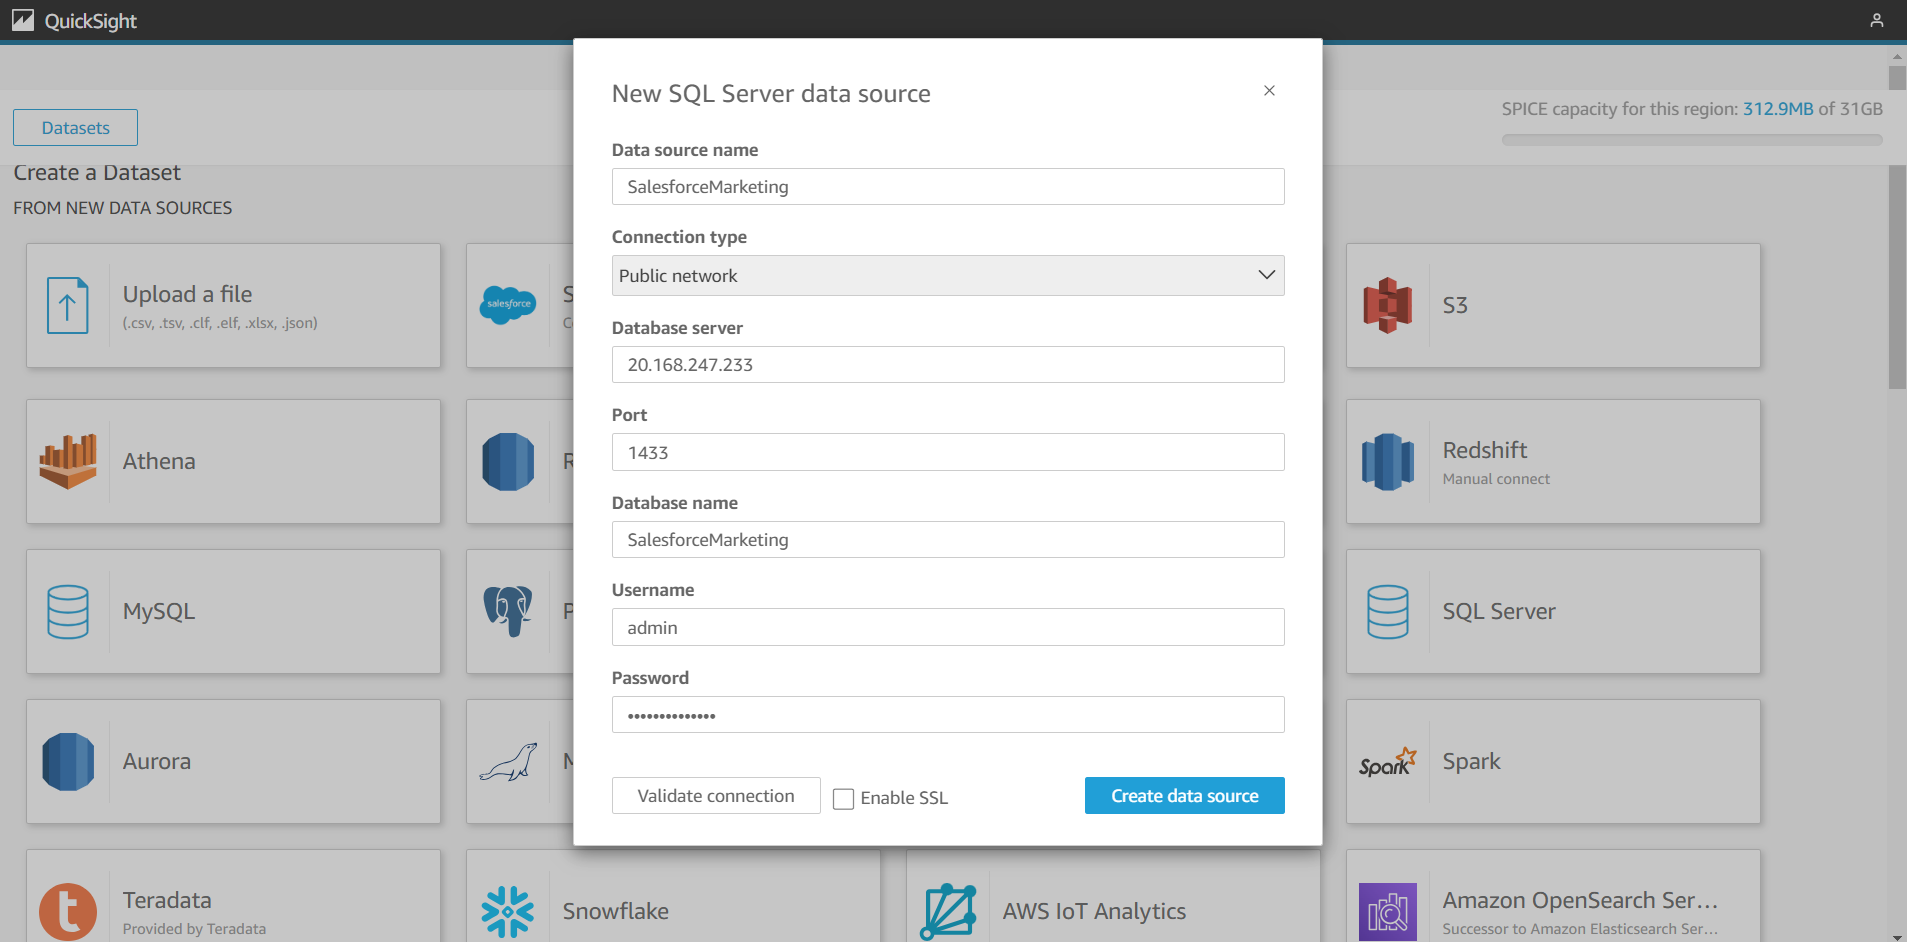Click Create data source button
The height and width of the screenshot is (942, 1907).
tap(1185, 796)
